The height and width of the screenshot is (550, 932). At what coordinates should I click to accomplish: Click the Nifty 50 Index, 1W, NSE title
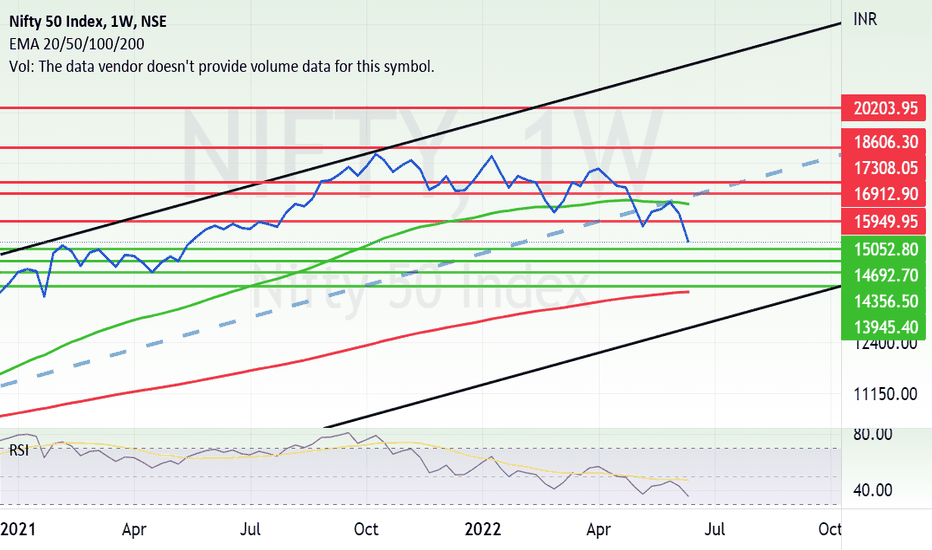point(88,22)
